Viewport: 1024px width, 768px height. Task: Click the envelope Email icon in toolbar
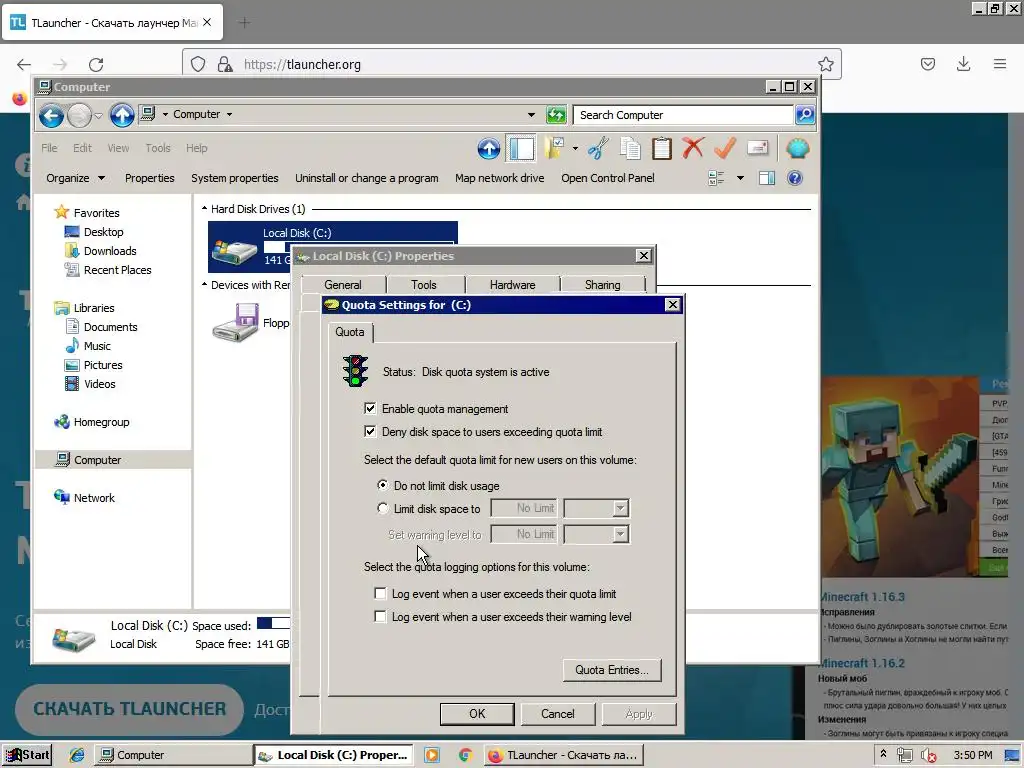[758, 148]
